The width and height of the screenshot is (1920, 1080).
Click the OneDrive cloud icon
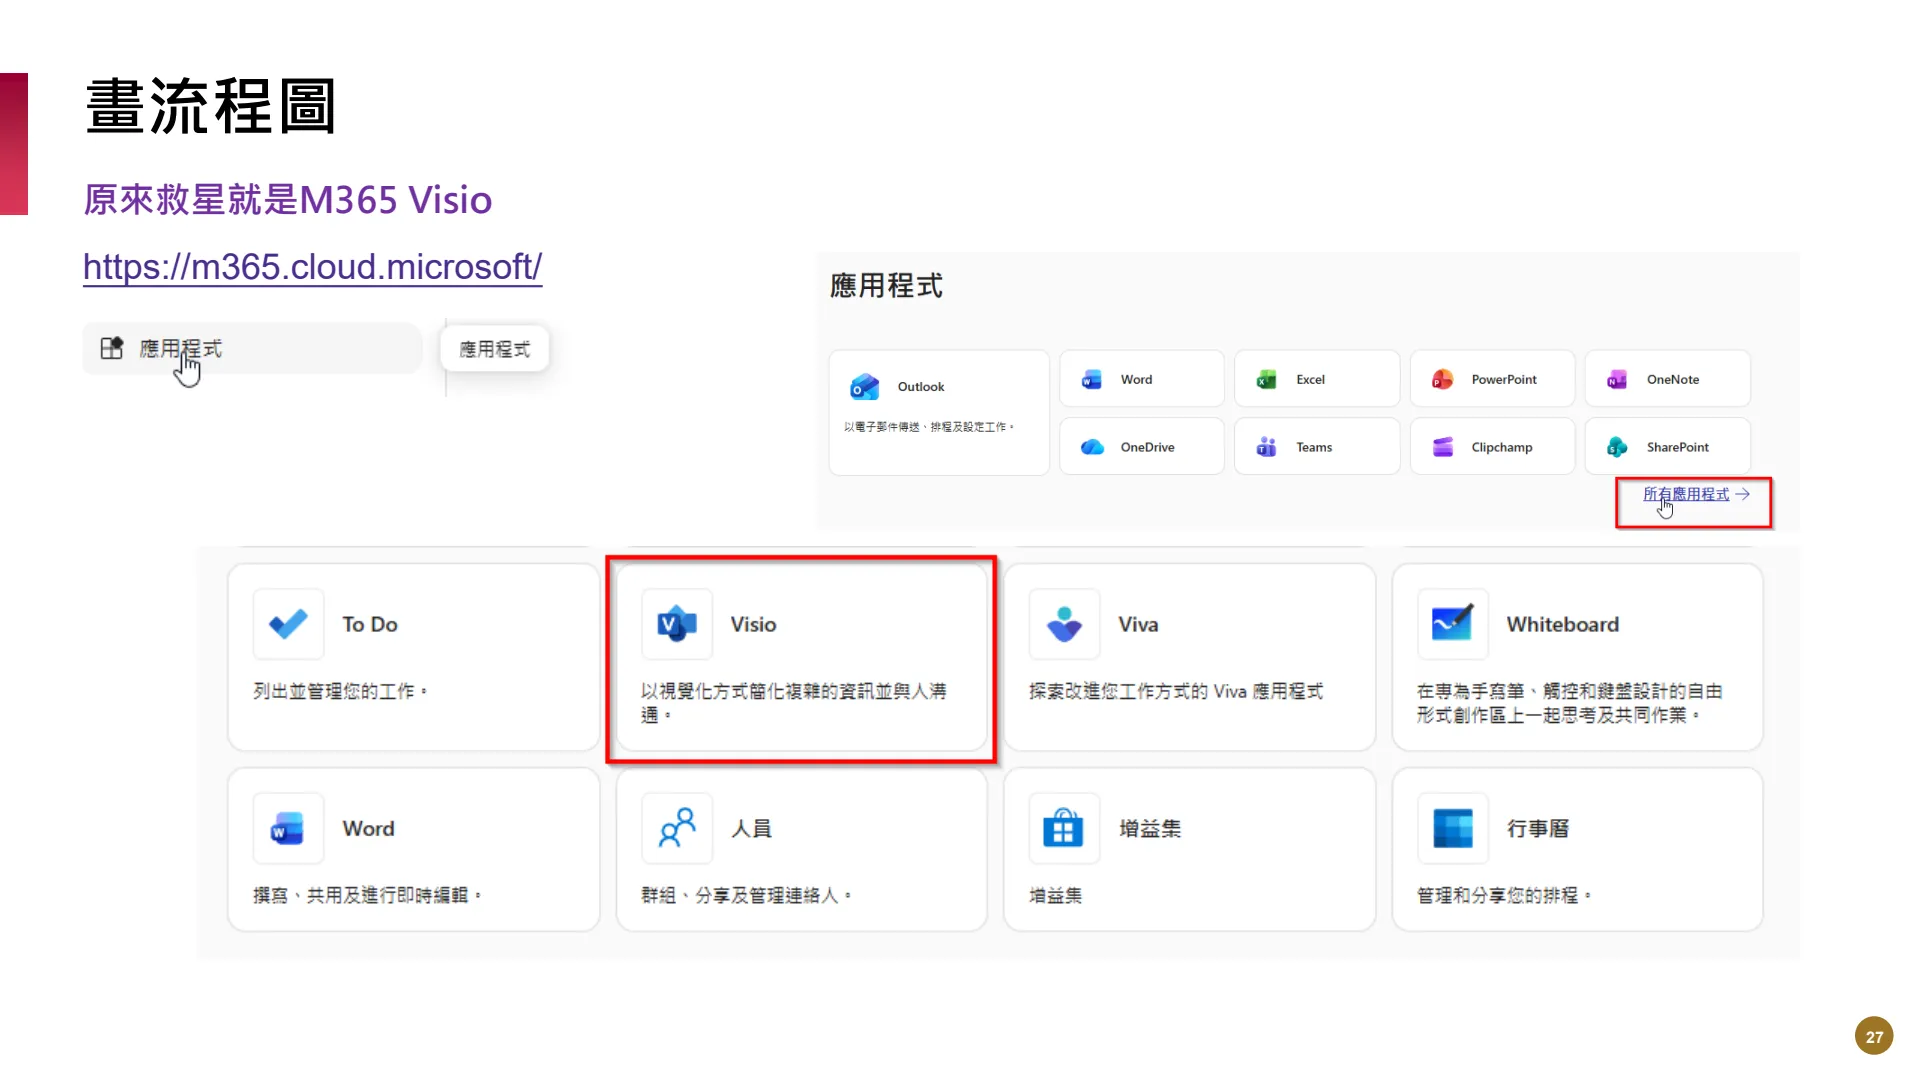(x=1092, y=447)
